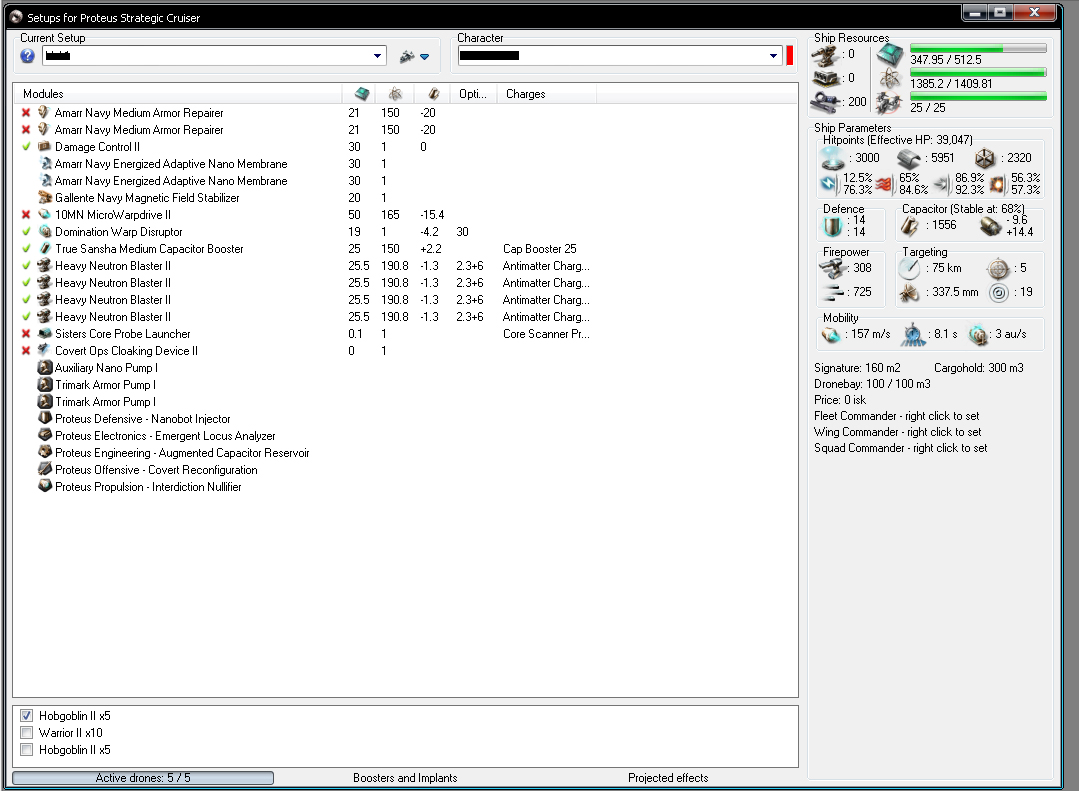Click the Damage Control II module icon
Screen dimensions: 1079x791
45,147
